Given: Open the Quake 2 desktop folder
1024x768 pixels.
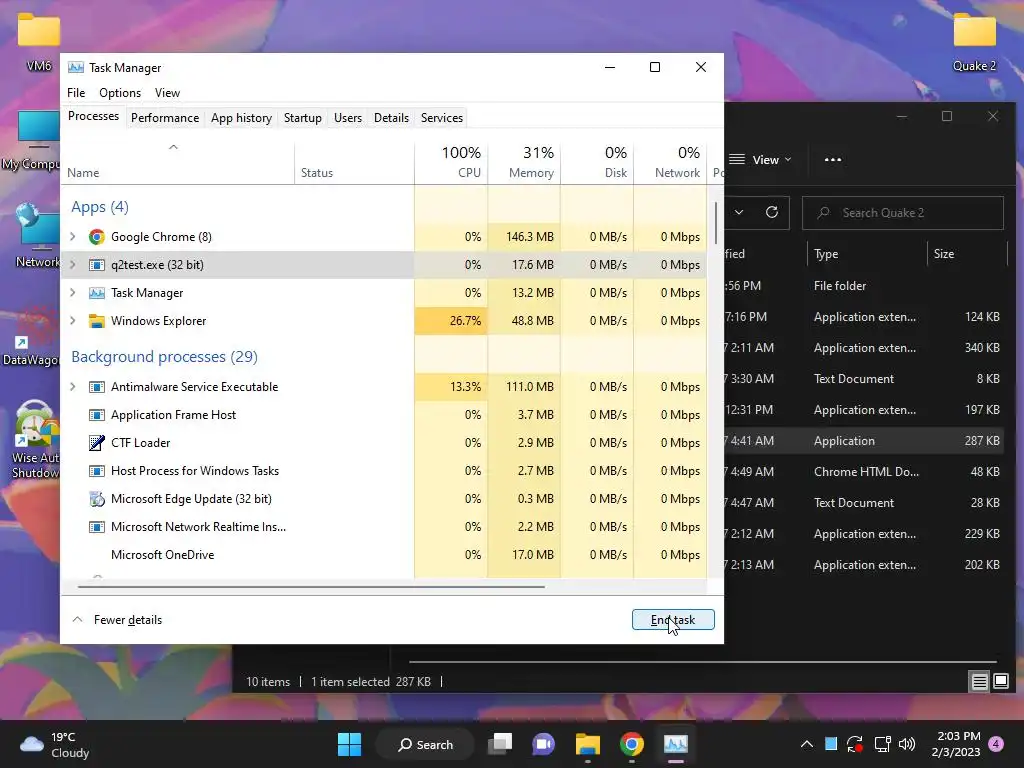Looking at the screenshot, I should [974, 42].
